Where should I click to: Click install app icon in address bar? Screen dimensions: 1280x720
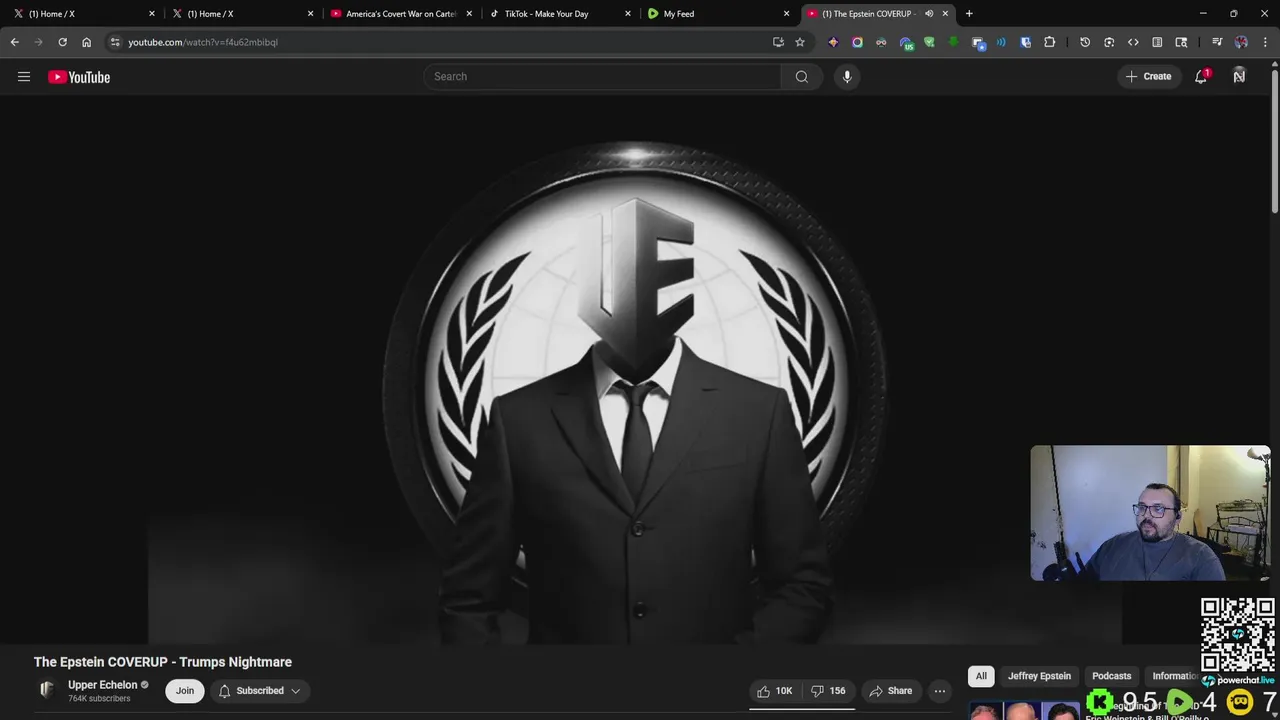click(x=778, y=42)
